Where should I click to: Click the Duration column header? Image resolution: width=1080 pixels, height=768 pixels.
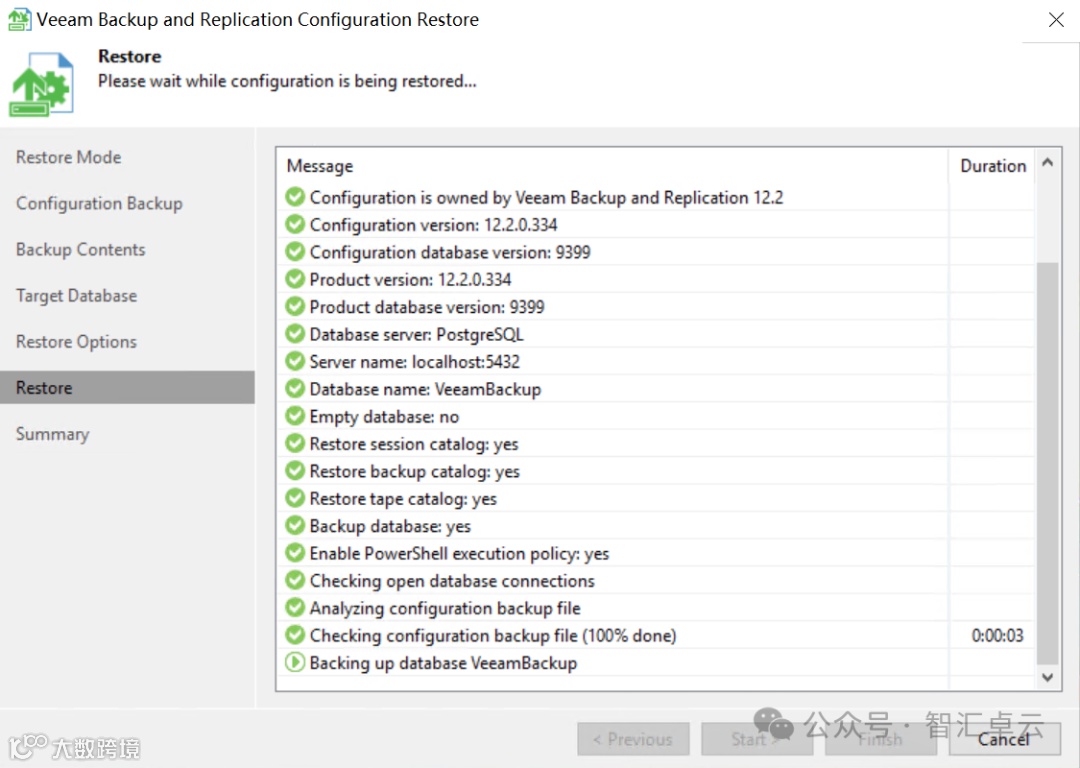click(x=993, y=166)
